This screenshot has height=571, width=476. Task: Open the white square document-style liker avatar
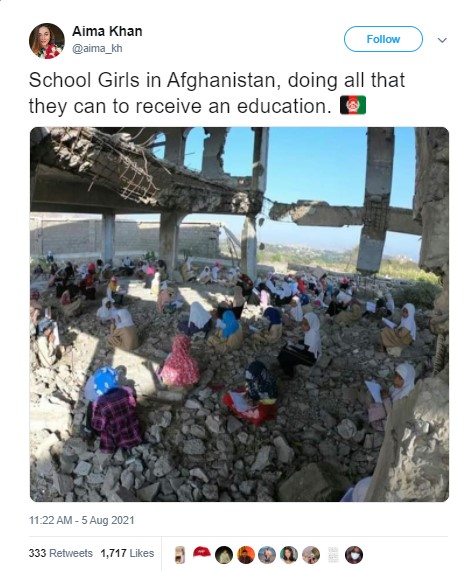(333, 555)
